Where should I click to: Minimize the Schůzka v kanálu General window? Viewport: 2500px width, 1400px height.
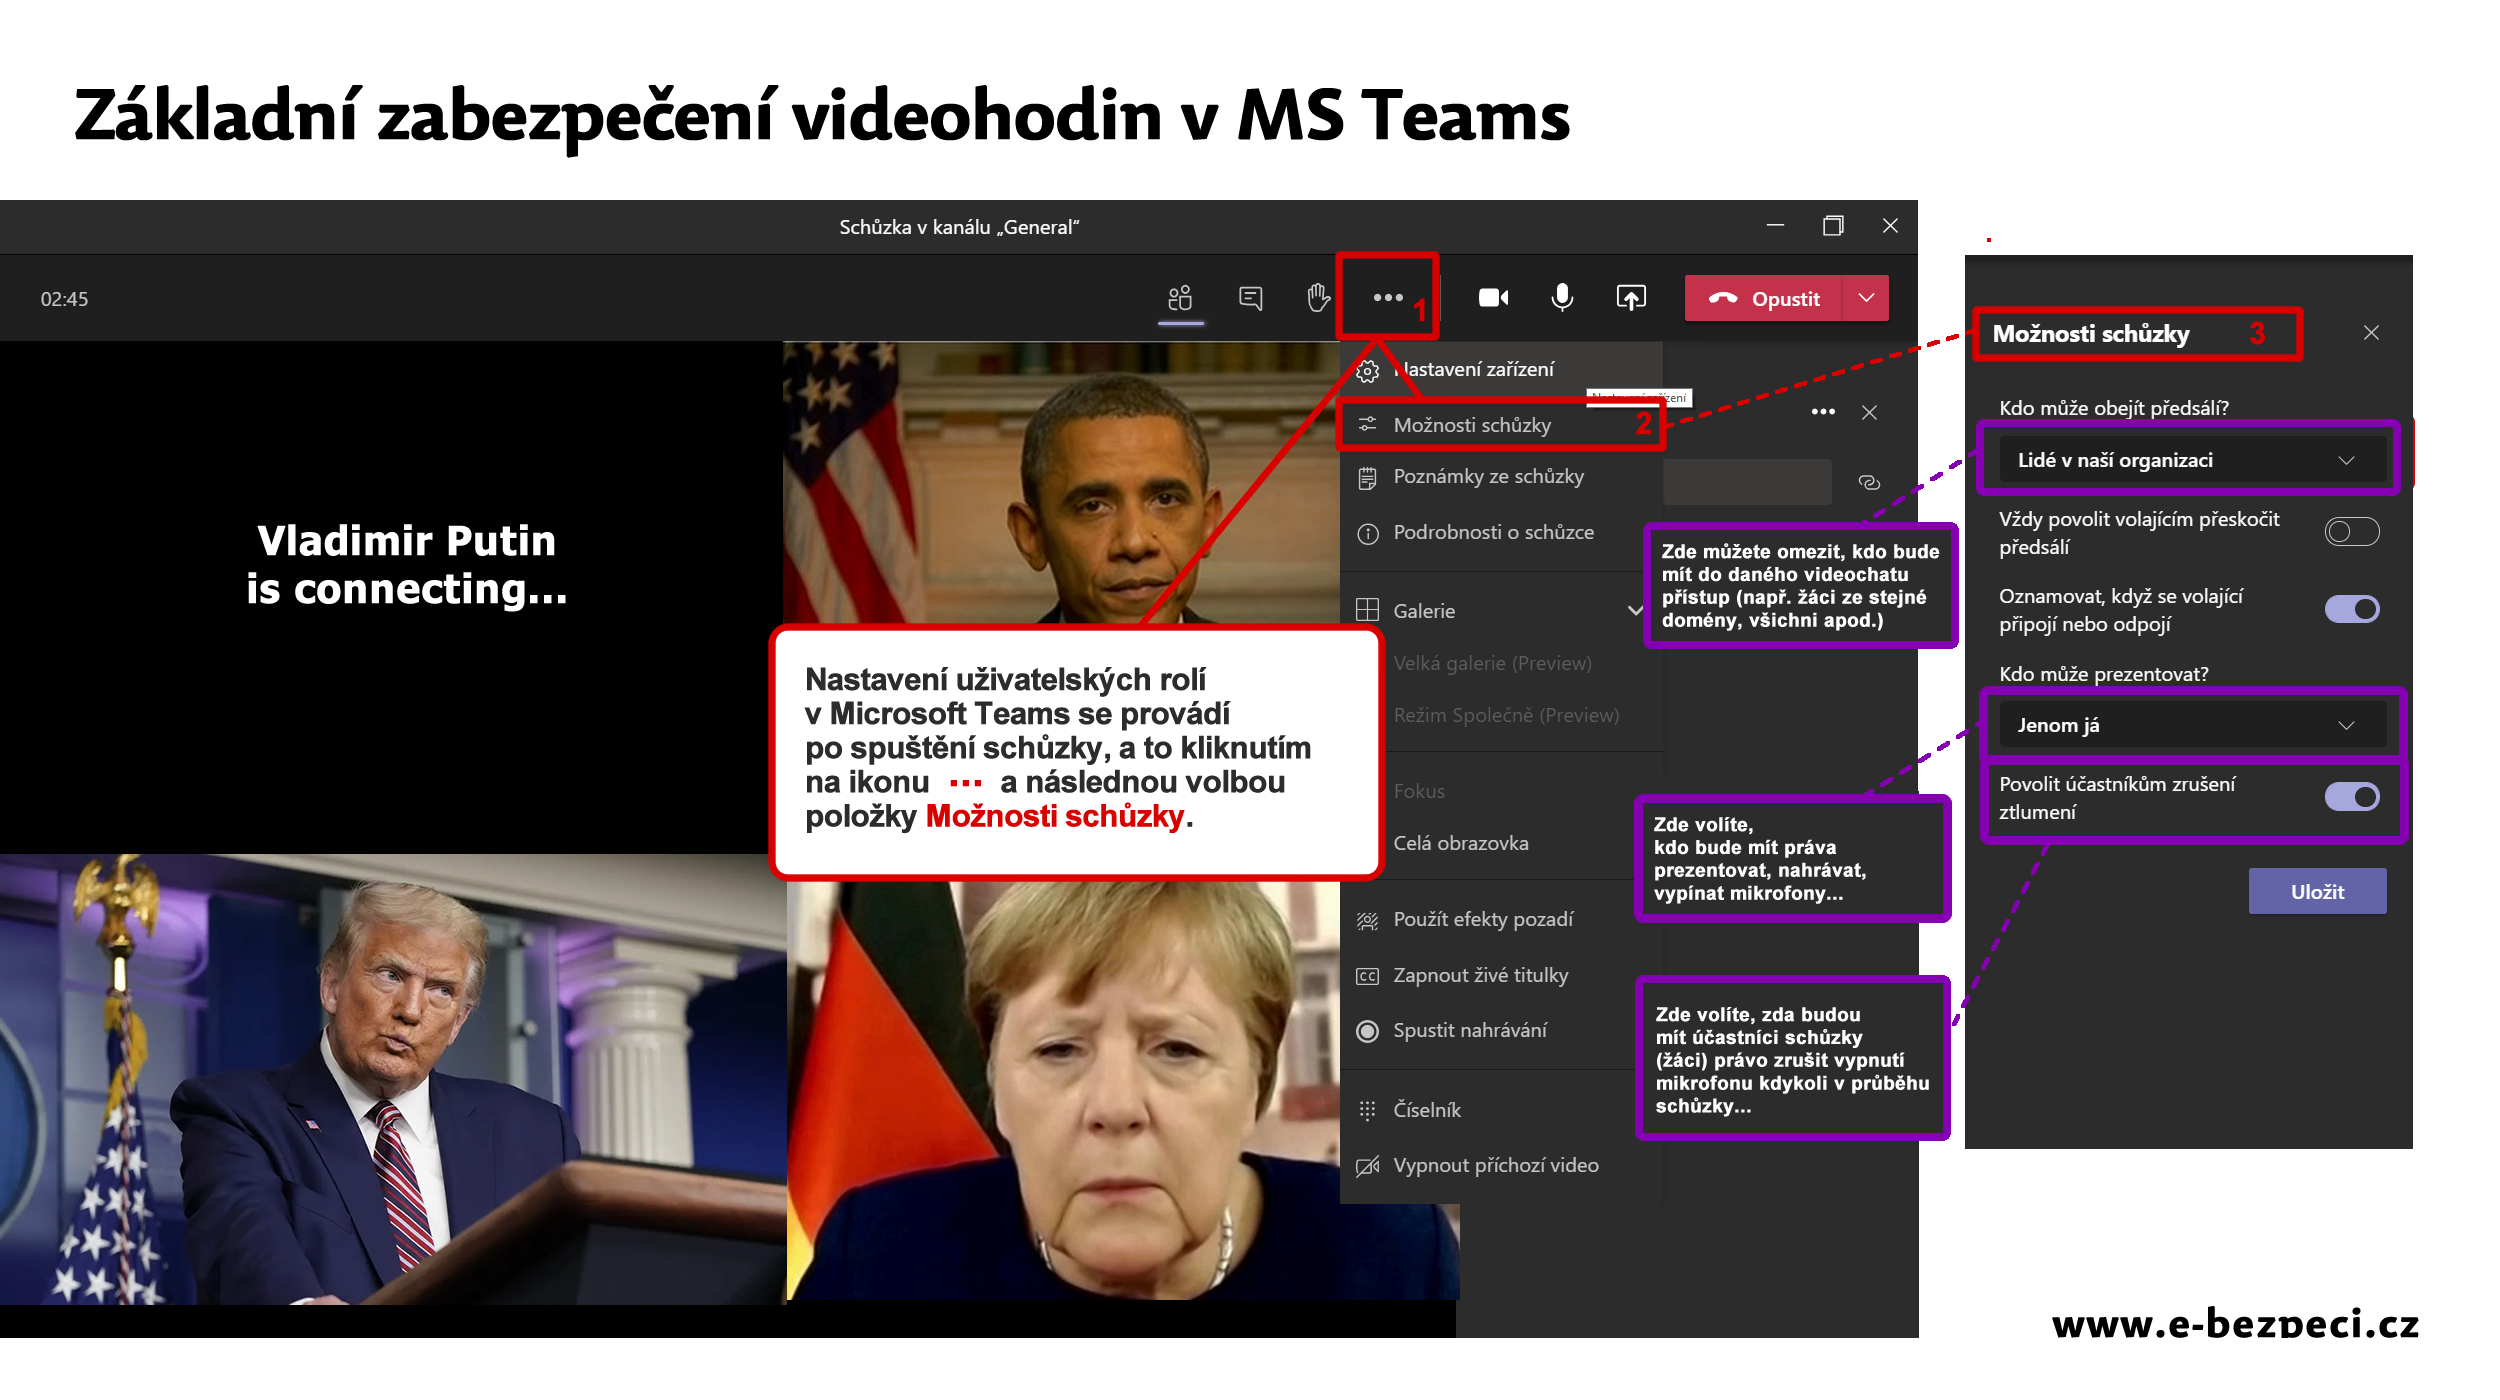tap(1775, 226)
